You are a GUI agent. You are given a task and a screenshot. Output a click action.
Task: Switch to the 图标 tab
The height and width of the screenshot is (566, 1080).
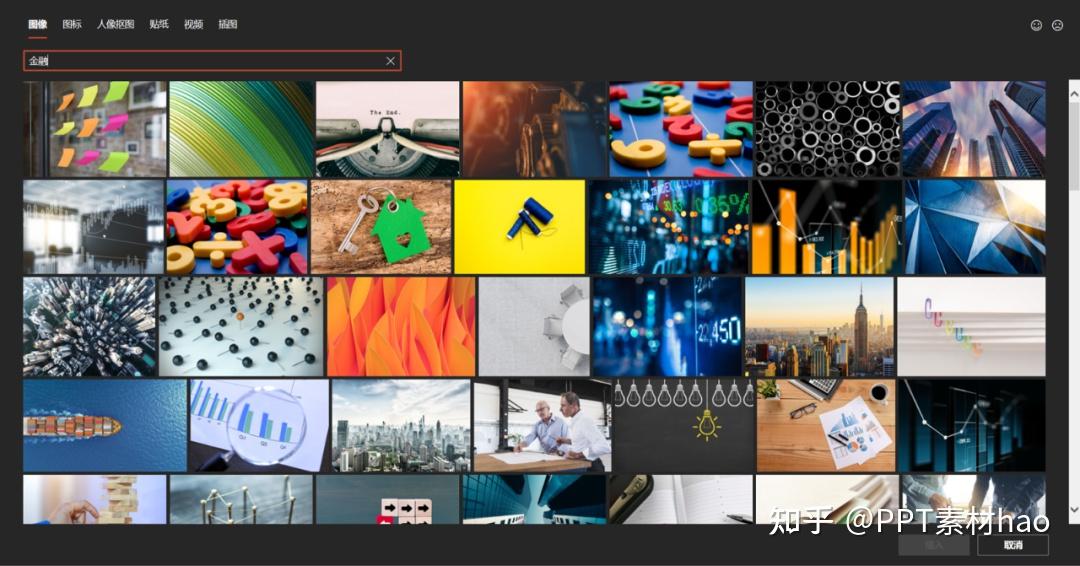(72, 24)
